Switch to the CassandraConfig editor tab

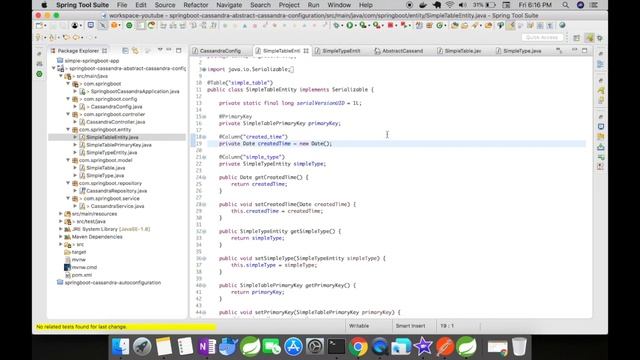(x=220, y=51)
